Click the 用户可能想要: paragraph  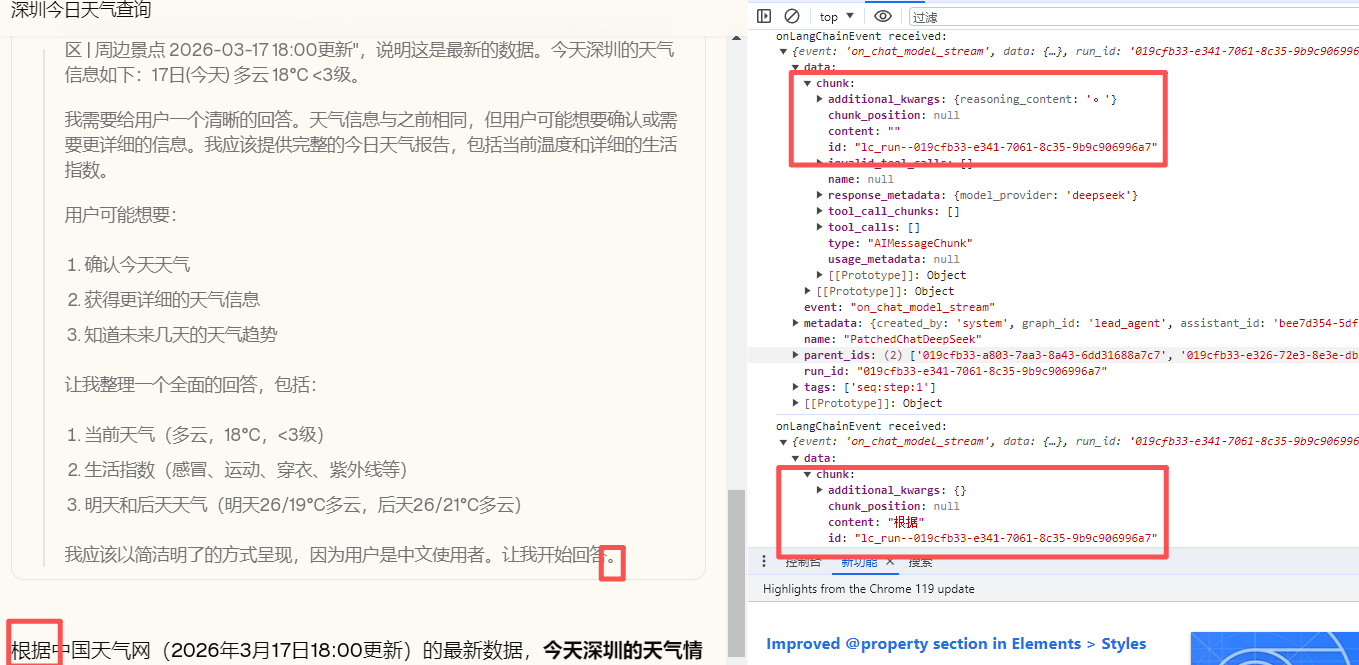121,215
